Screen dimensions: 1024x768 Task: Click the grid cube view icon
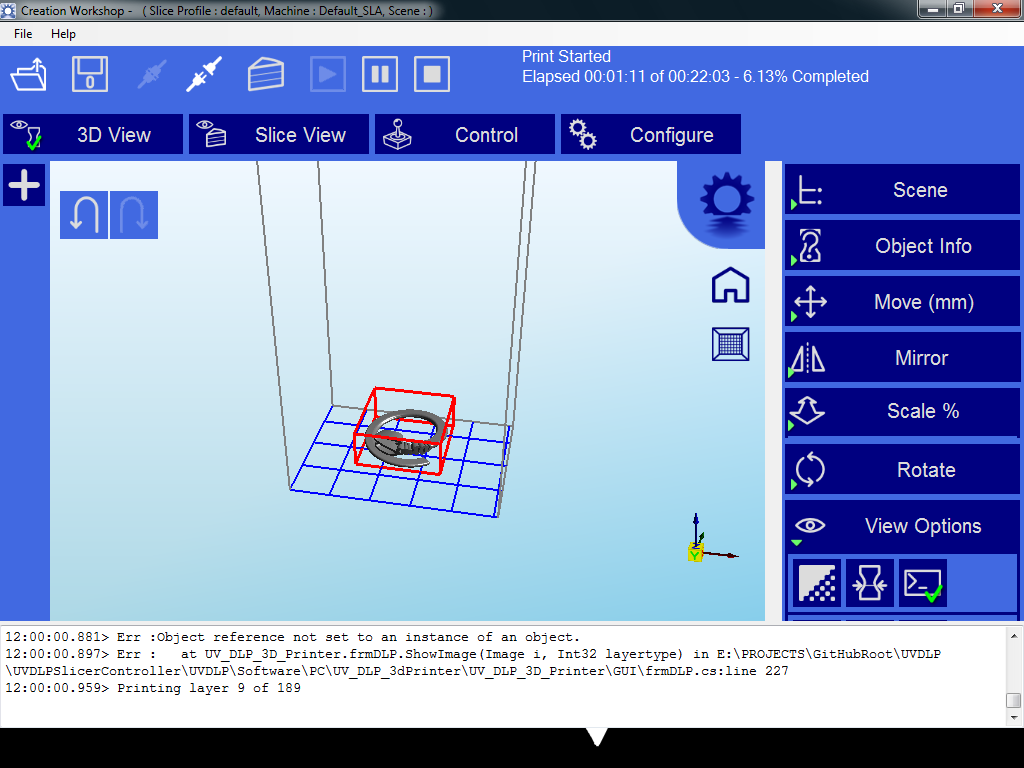[x=730, y=344]
